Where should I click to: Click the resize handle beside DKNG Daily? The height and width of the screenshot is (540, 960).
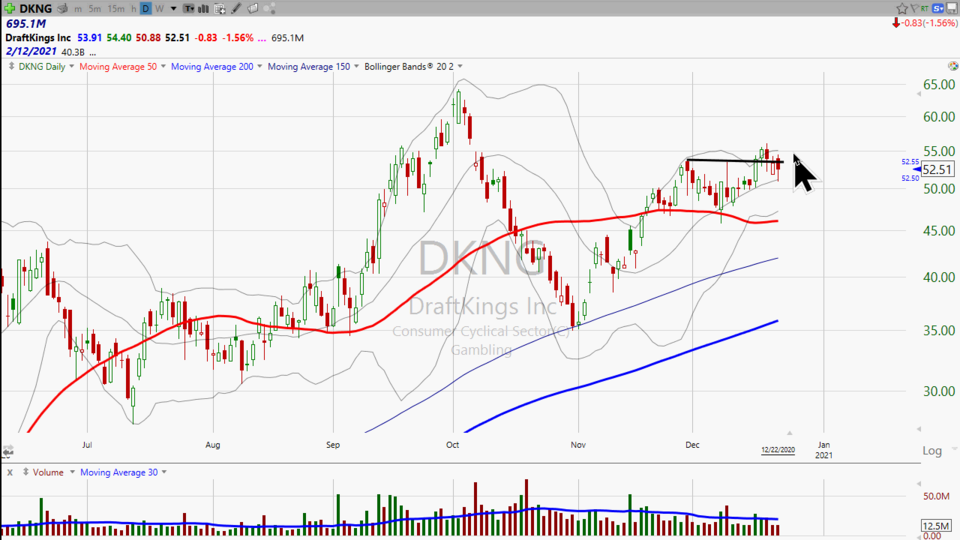(x=11, y=66)
